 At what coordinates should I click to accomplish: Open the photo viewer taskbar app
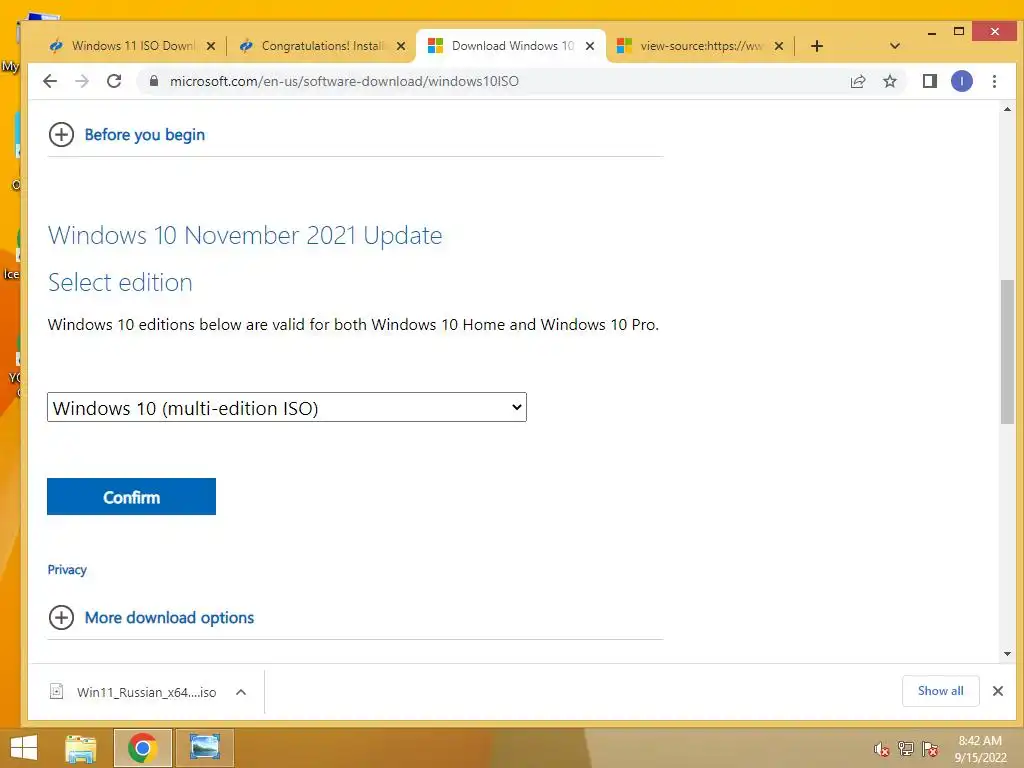(x=204, y=748)
